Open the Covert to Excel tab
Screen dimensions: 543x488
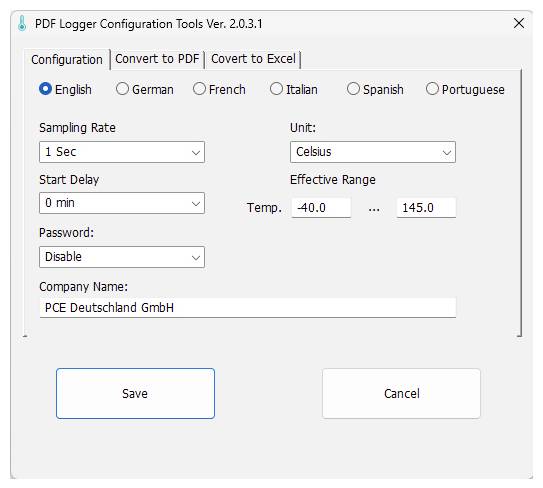[x=253, y=59]
